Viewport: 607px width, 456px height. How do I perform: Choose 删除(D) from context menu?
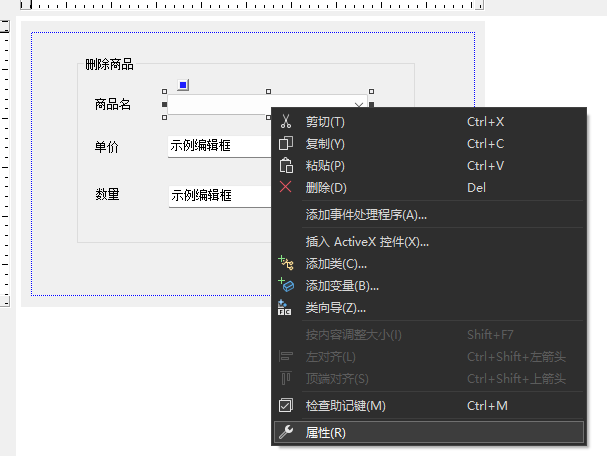click(x=429, y=188)
